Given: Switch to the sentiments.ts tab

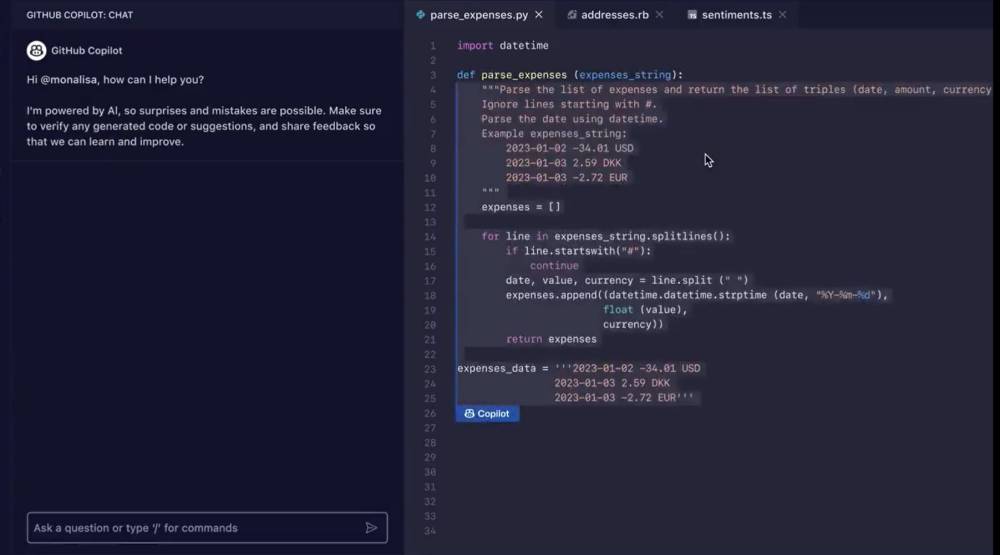Looking at the screenshot, I should click(x=736, y=15).
